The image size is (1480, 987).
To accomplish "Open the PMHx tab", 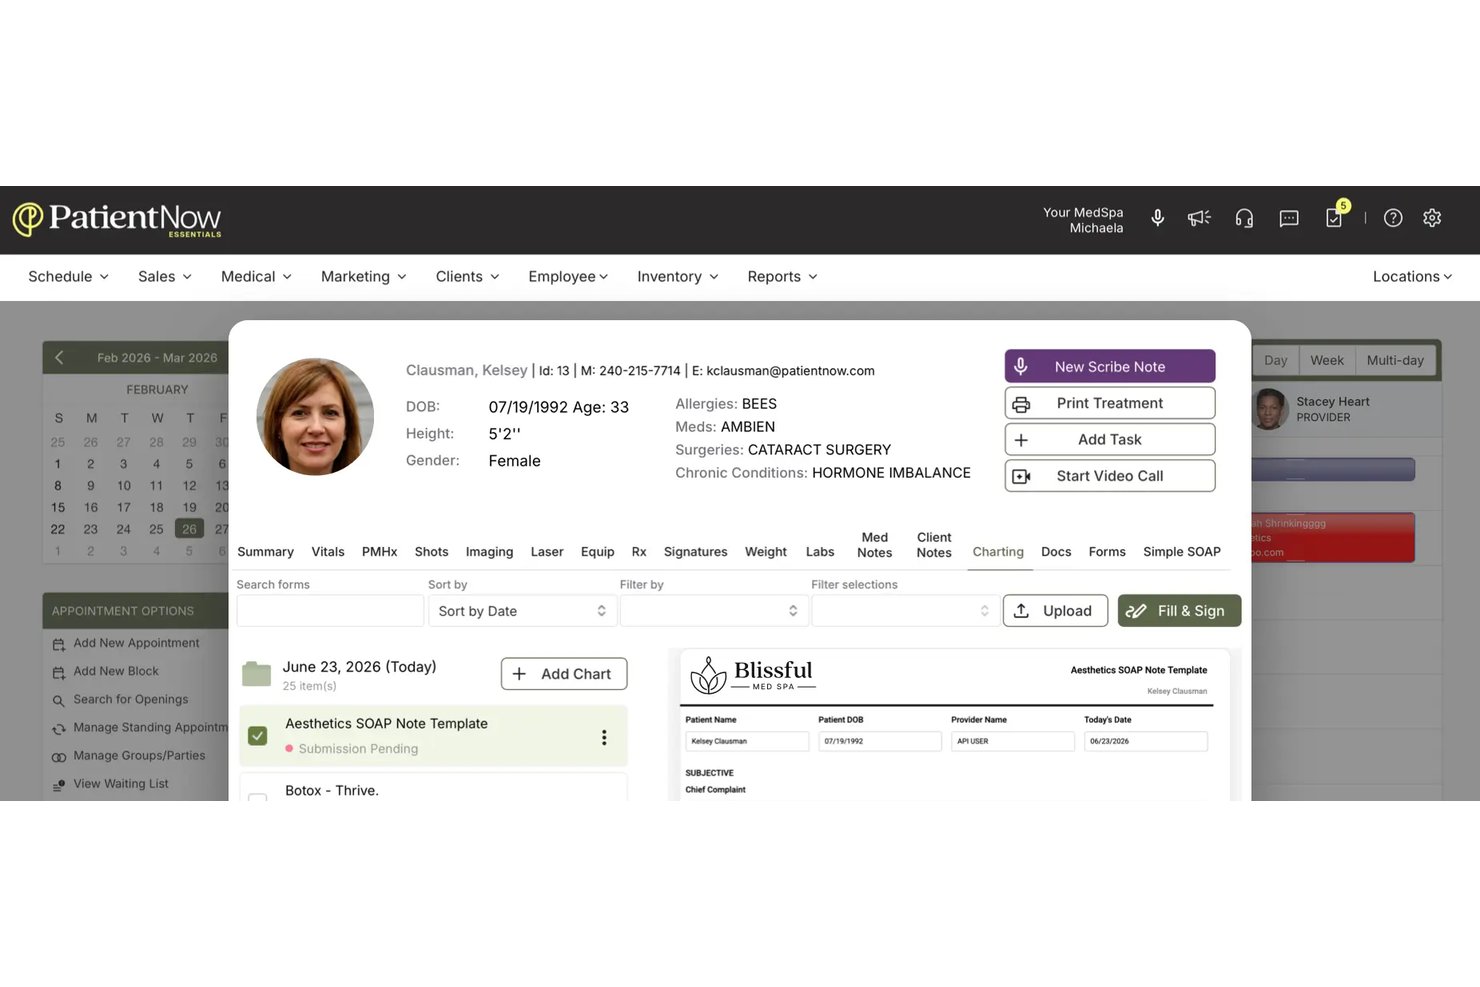I will 379,552.
